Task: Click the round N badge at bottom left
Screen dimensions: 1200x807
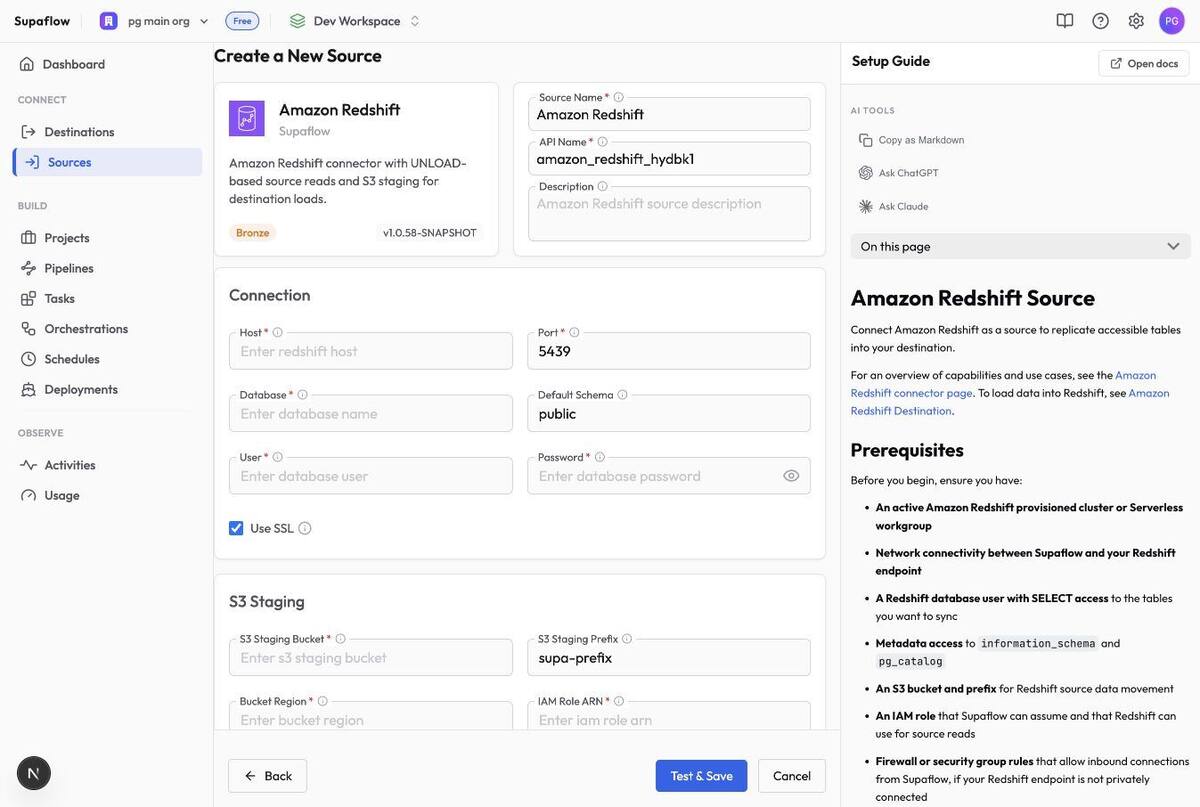Action: point(34,773)
